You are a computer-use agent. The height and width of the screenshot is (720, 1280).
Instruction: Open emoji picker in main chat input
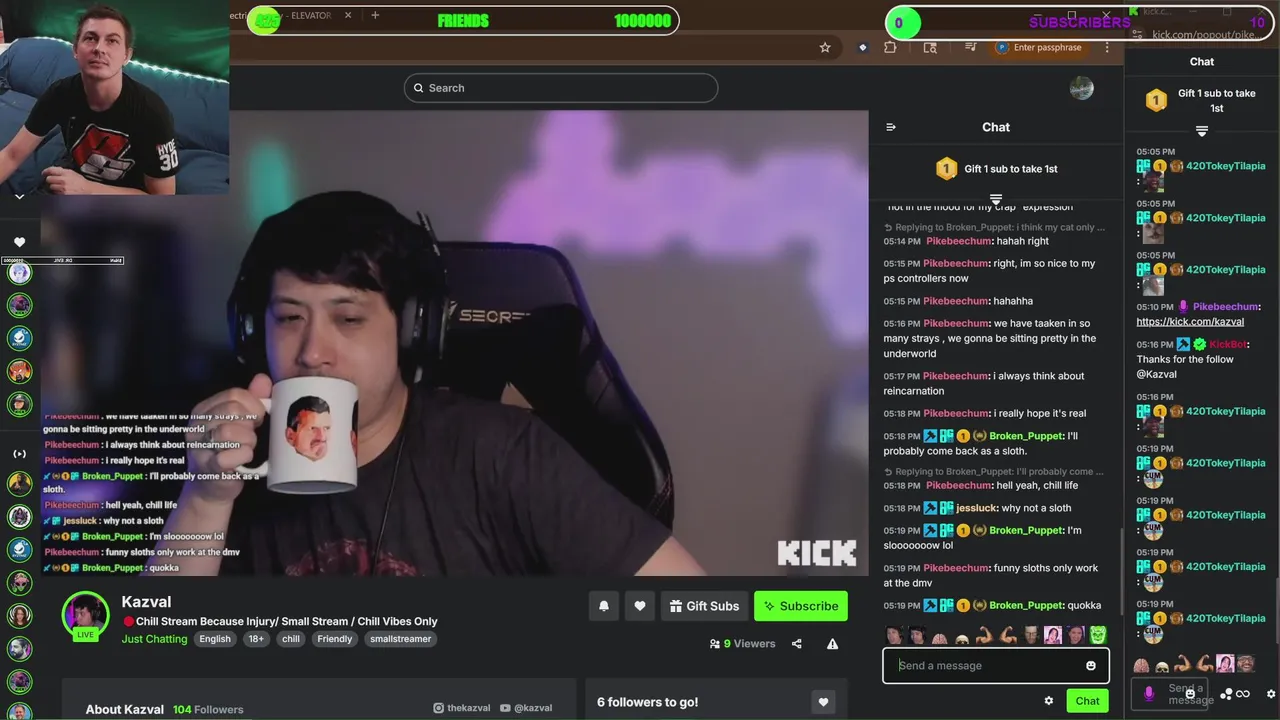click(x=1091, y=666)
